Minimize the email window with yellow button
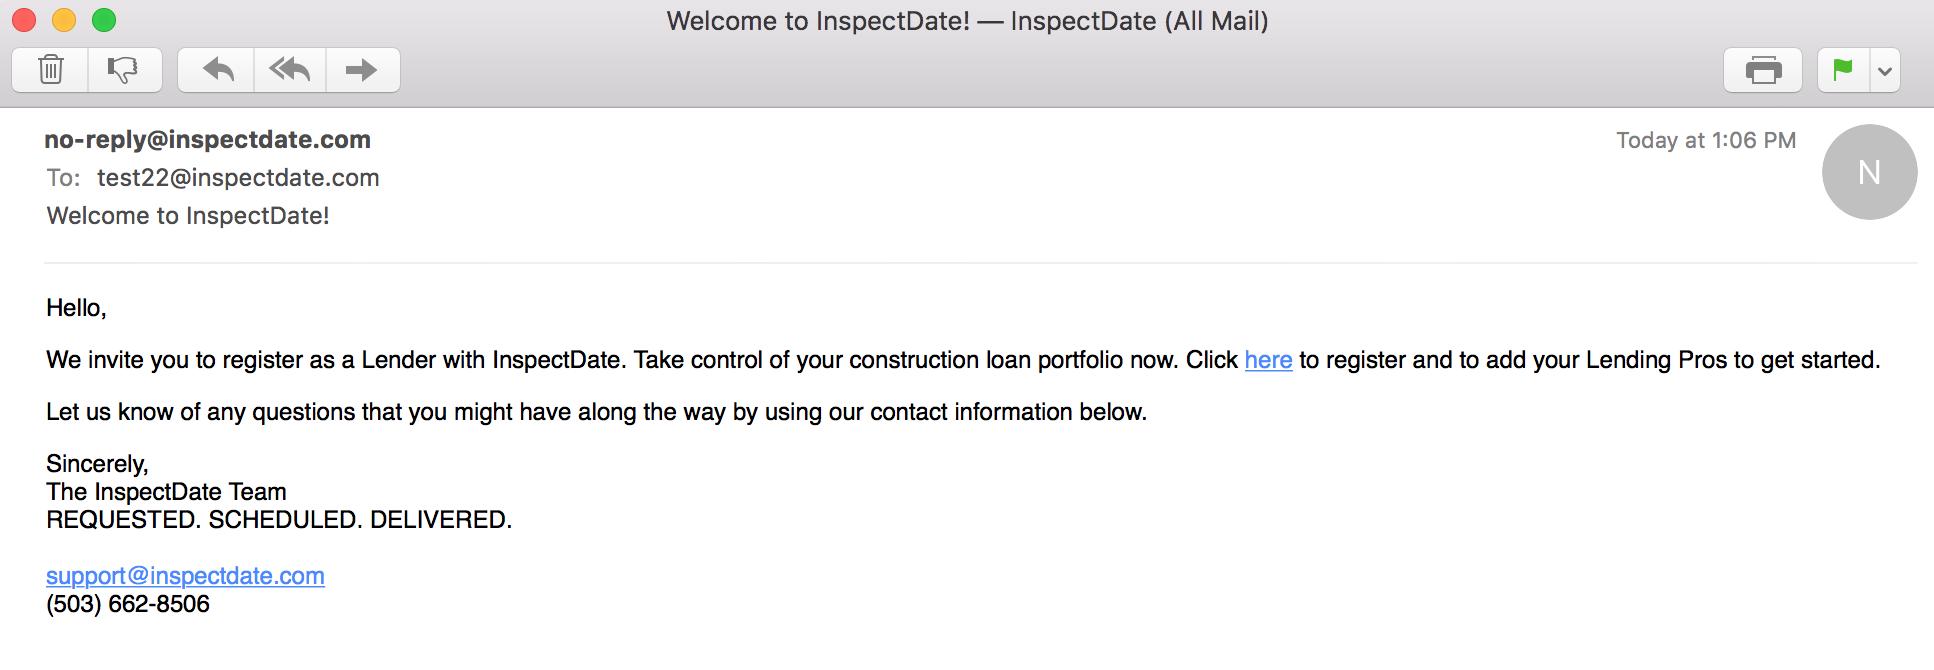Image resolution: width=1934 pixels, height=670 pixels. 64,20
